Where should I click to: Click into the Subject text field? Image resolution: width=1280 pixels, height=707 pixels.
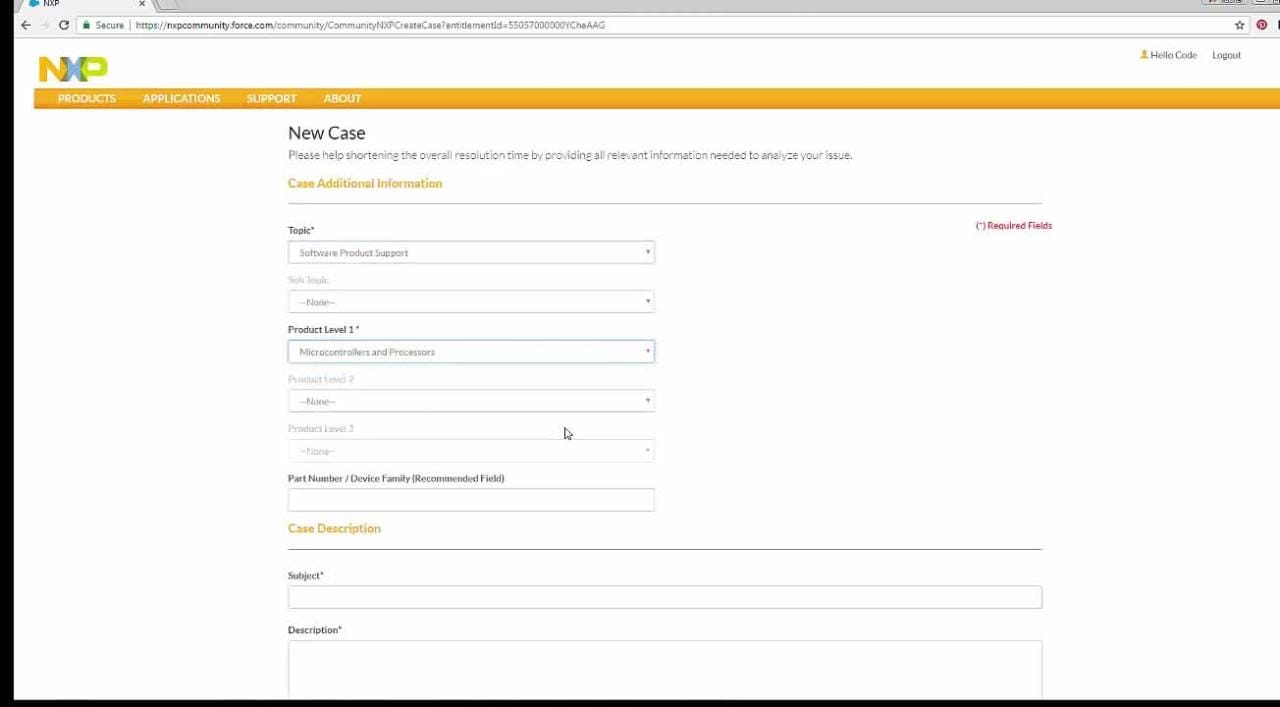click(664, 597)
